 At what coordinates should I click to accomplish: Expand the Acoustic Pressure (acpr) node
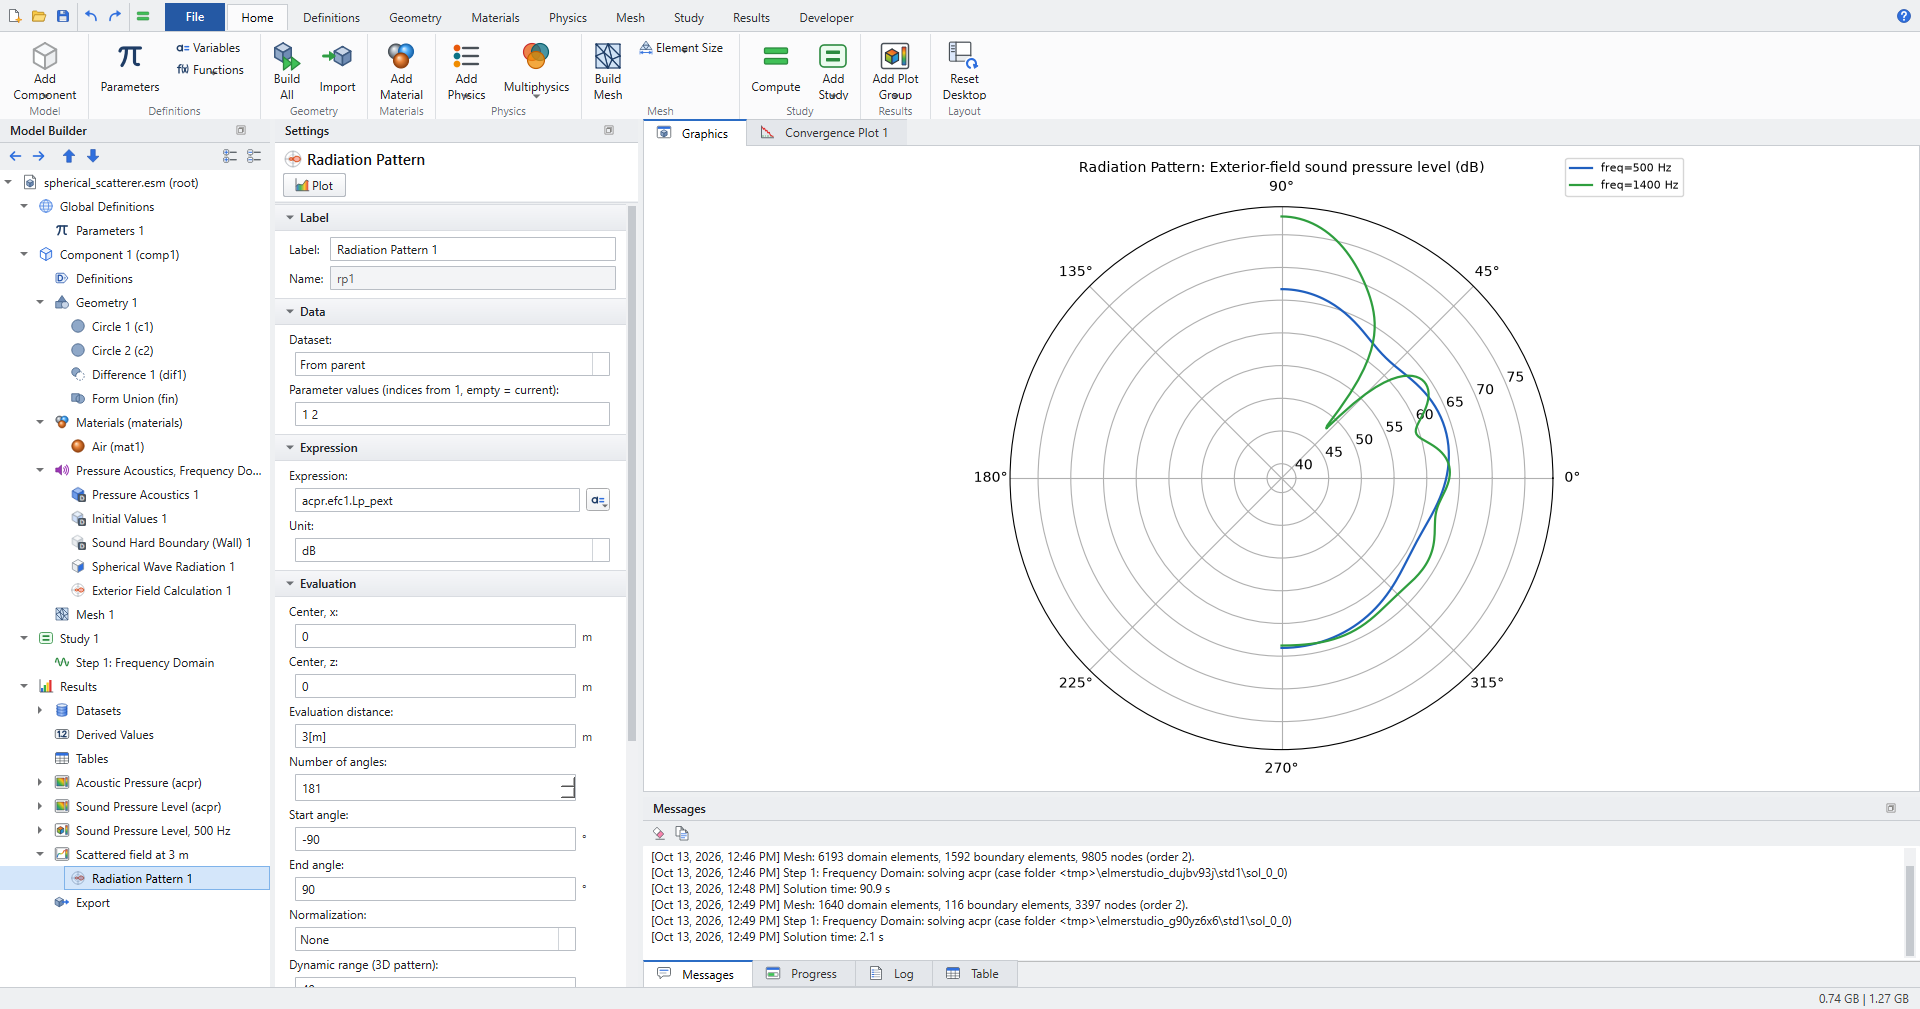tap(40, 783)
